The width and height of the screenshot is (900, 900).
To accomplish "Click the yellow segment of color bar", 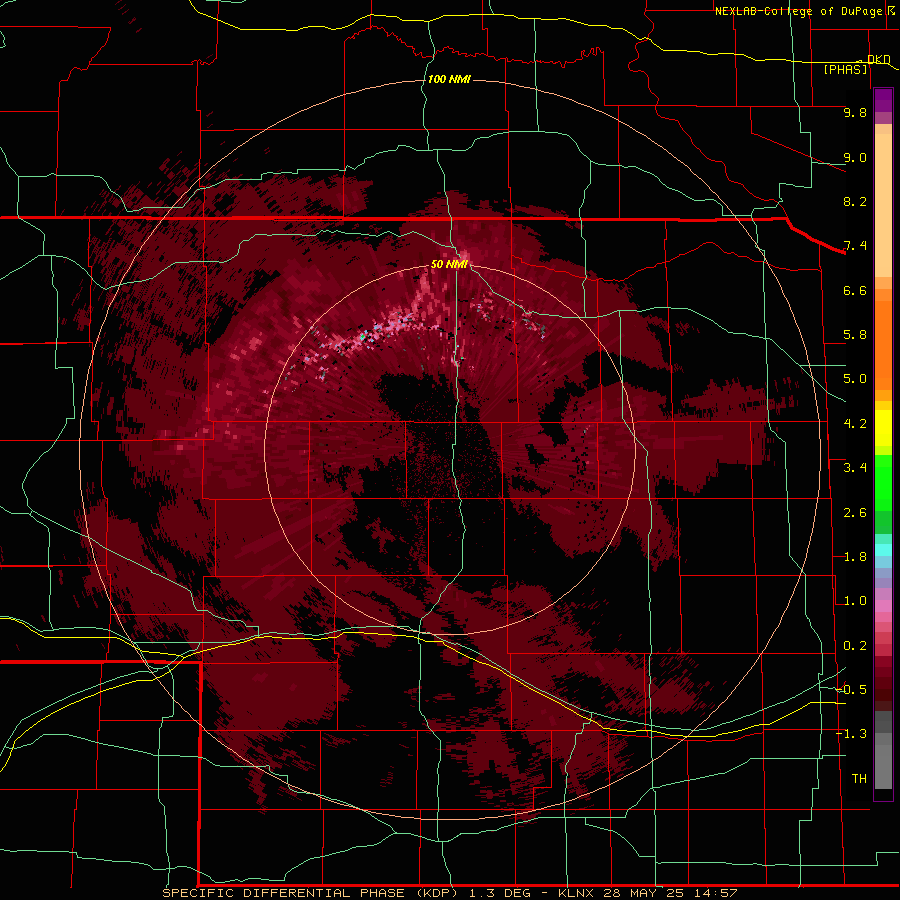I will [883, 428].
